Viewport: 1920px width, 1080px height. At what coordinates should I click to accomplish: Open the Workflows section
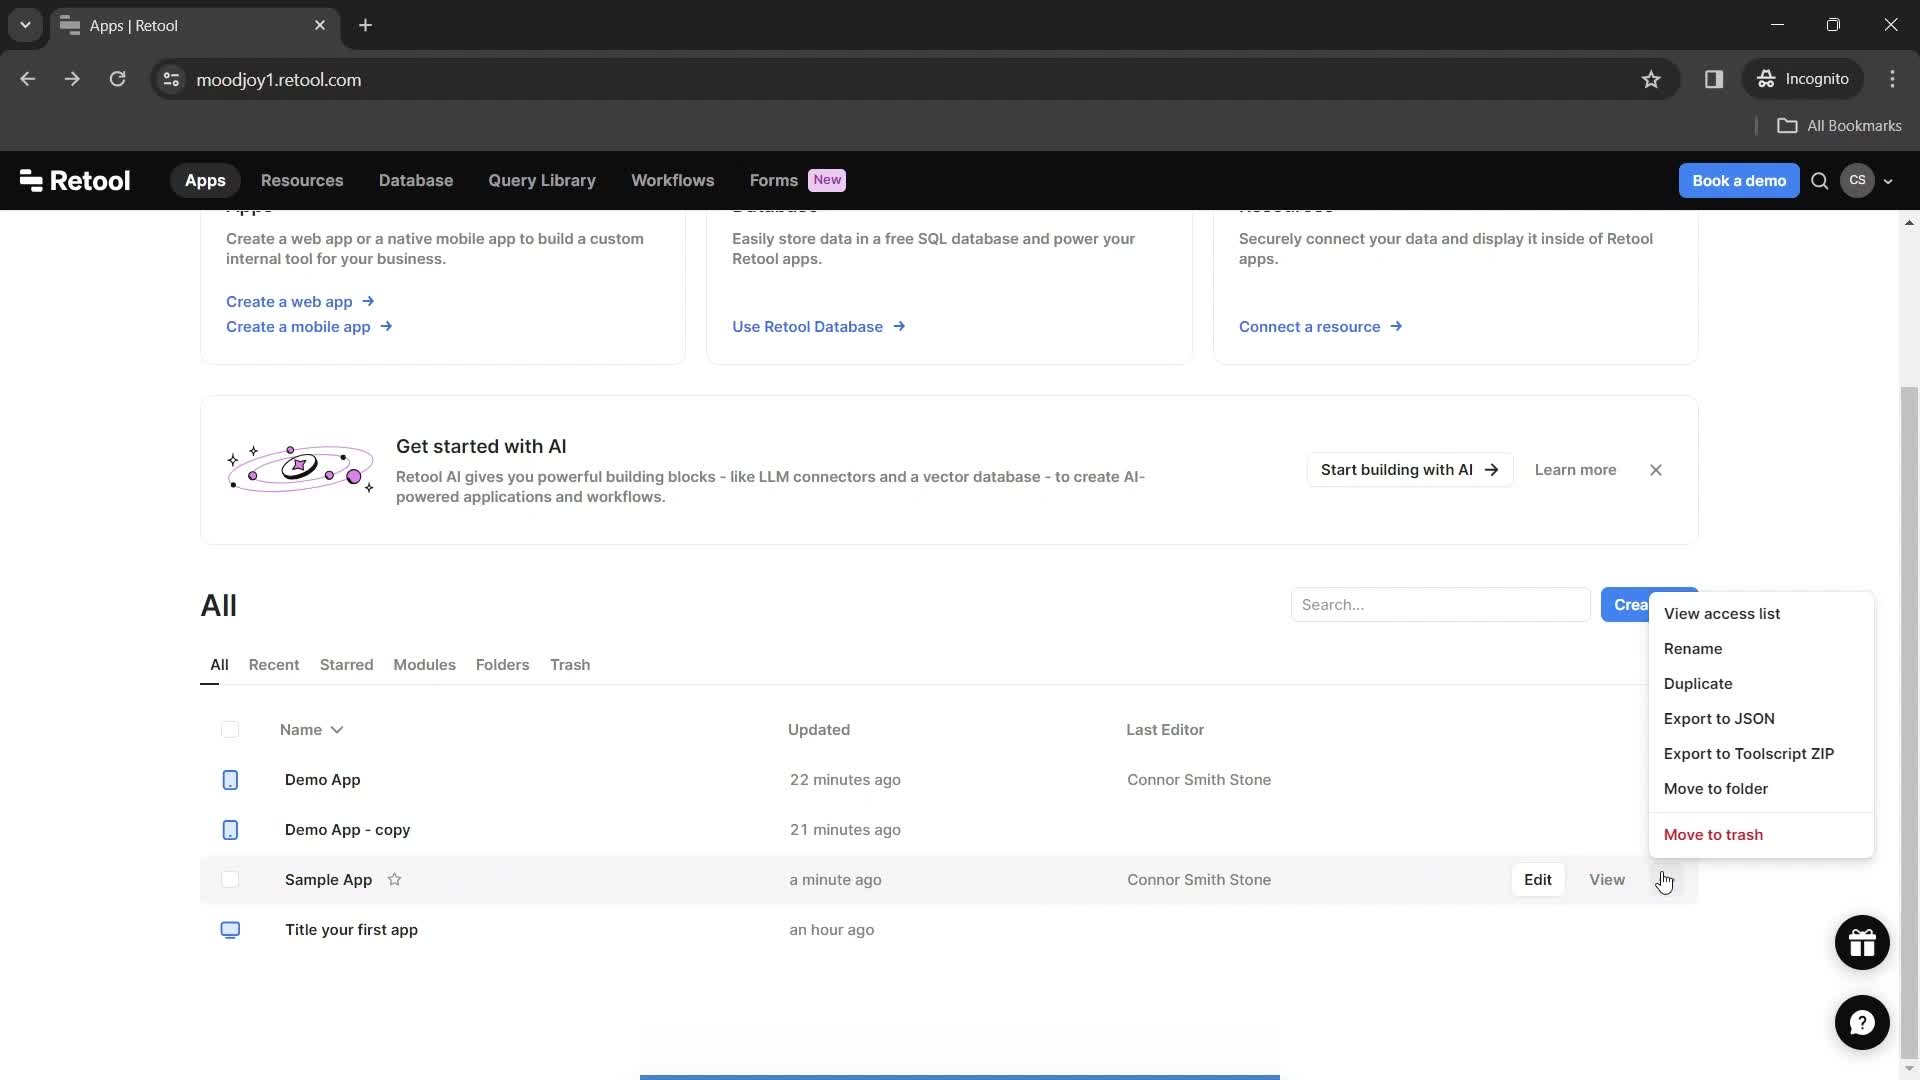tap(673, 179)
